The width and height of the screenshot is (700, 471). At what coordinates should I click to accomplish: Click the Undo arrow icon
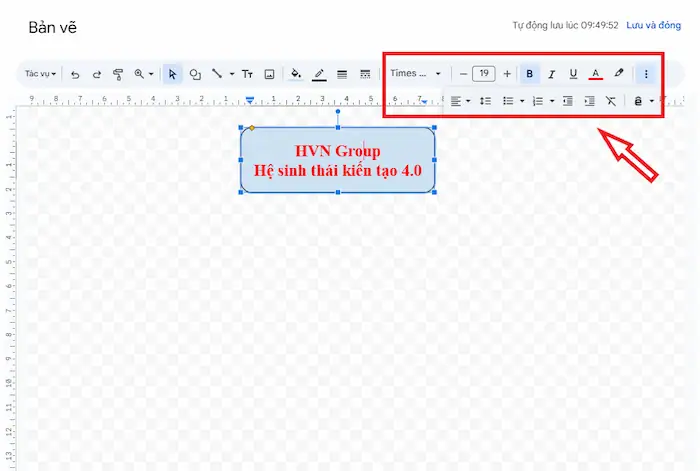pos(75,74)
